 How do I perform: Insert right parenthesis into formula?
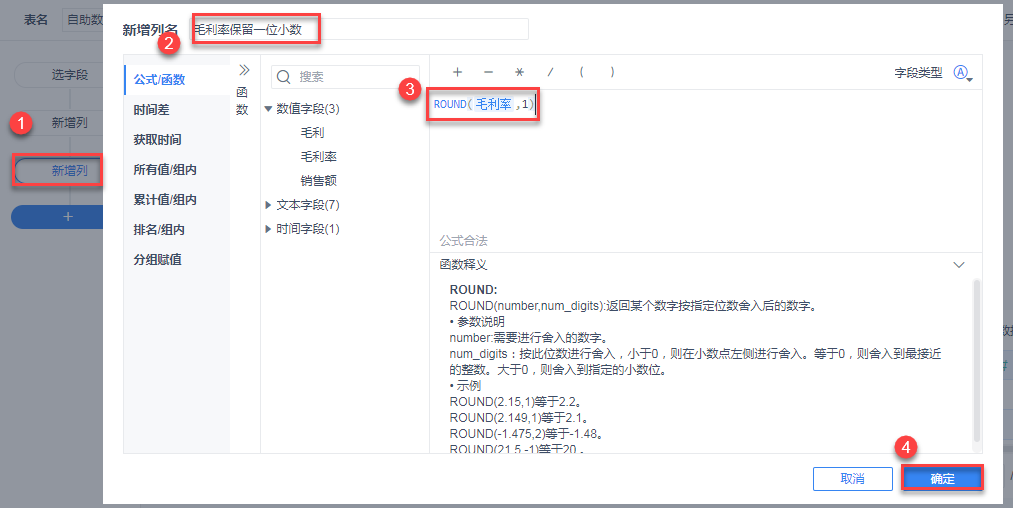612,72
